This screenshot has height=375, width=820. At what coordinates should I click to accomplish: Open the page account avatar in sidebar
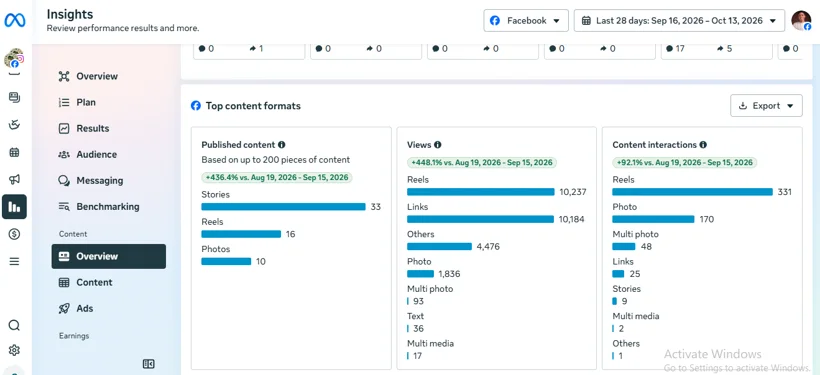14,59
